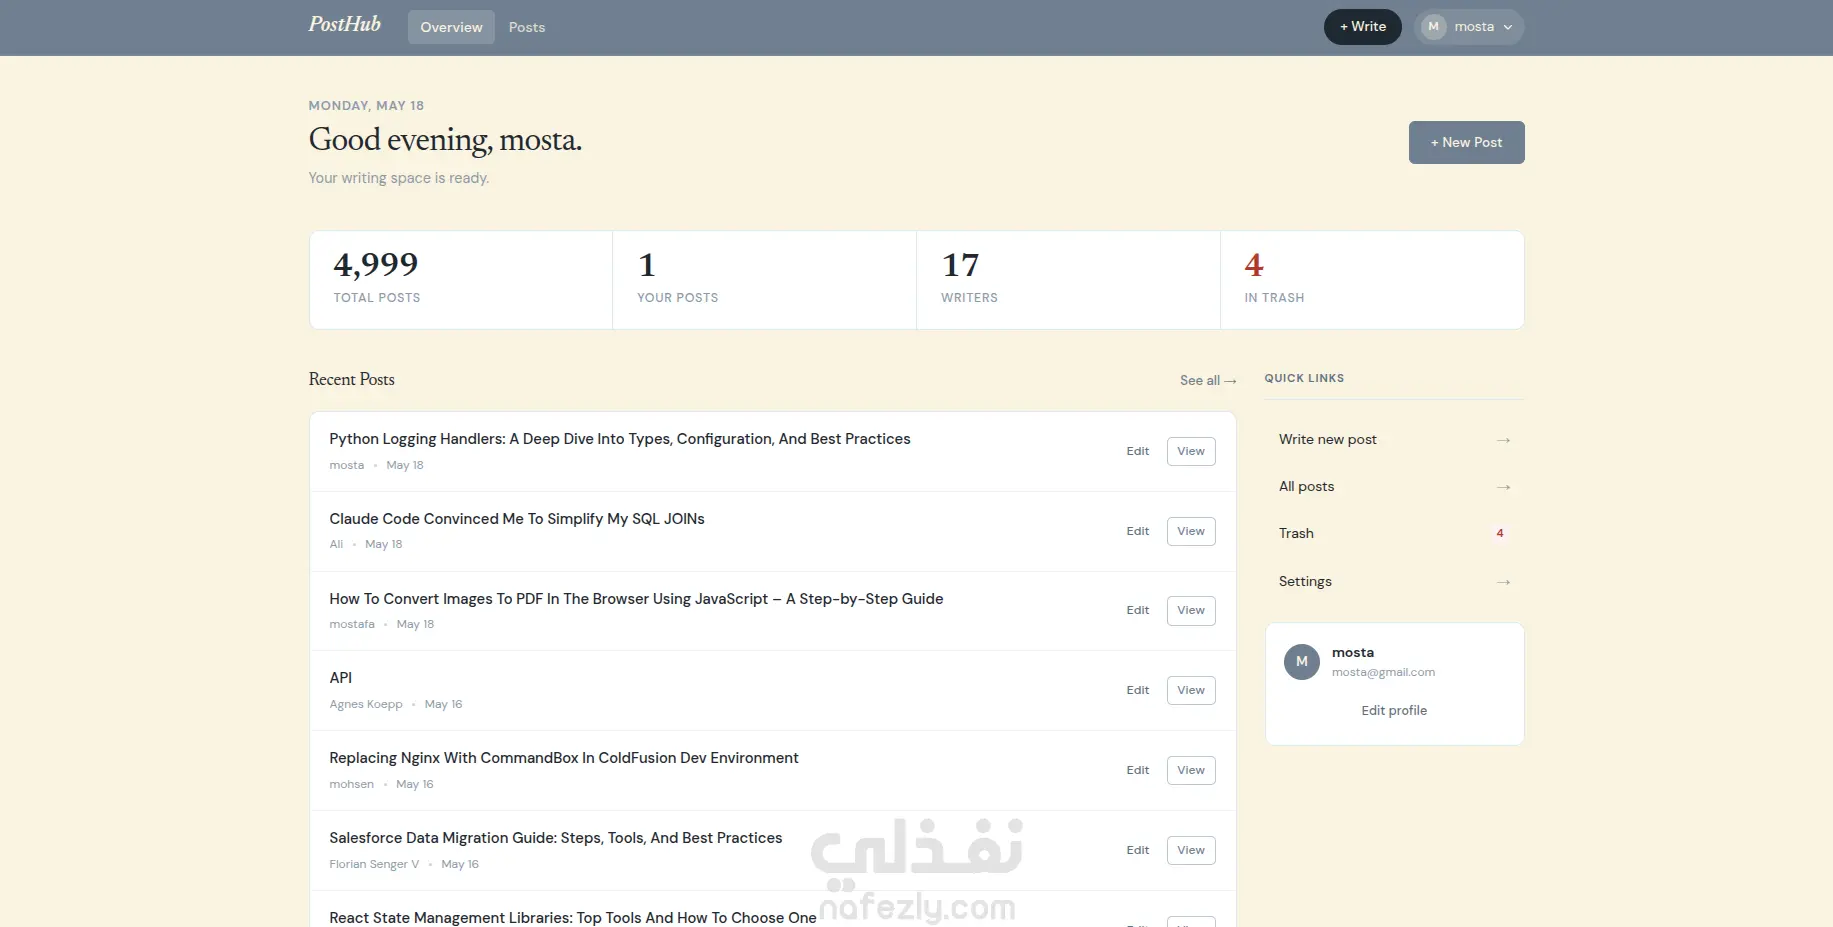
Task: Click the + New Post button
Action: click(1466, 142)
